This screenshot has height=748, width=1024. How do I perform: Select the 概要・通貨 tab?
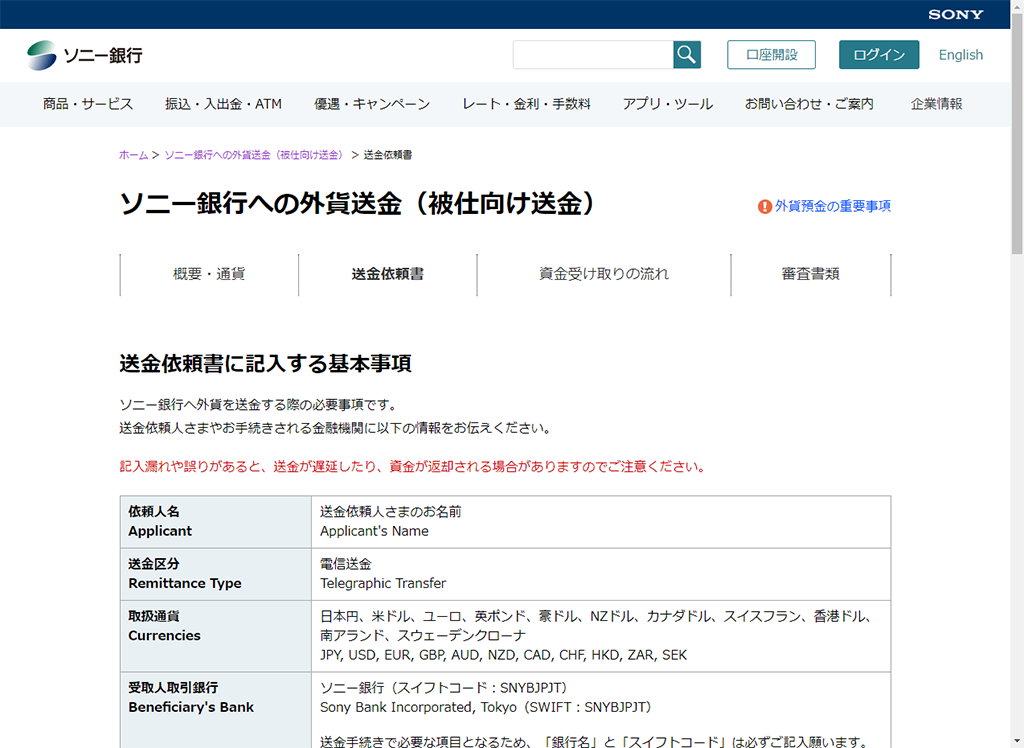click(x=209, y=274)
